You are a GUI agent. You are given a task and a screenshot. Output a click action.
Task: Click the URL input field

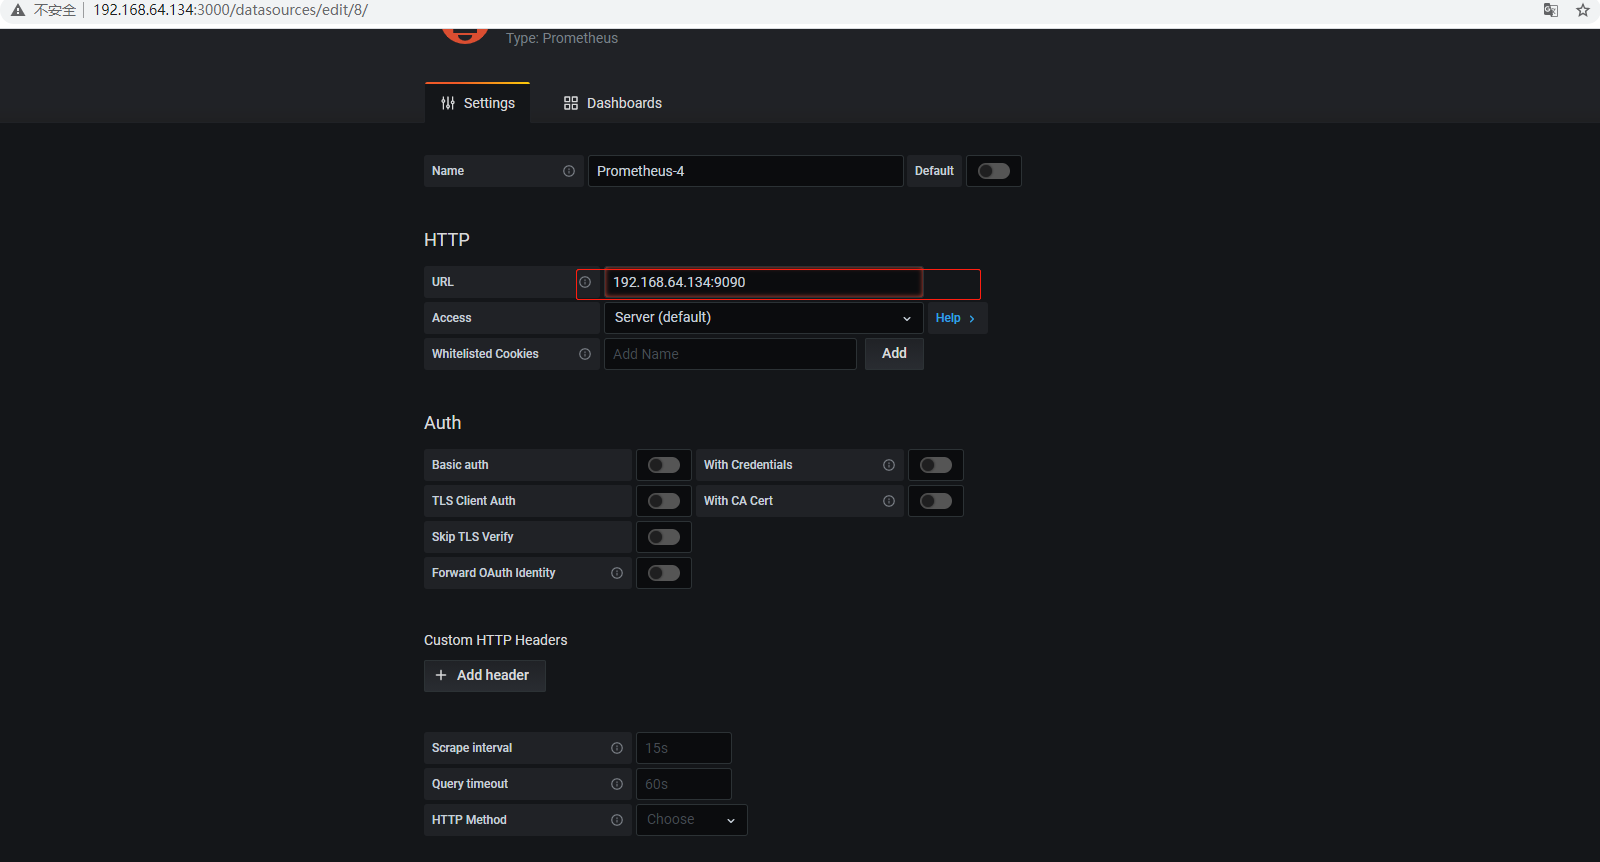coord(763,282)
